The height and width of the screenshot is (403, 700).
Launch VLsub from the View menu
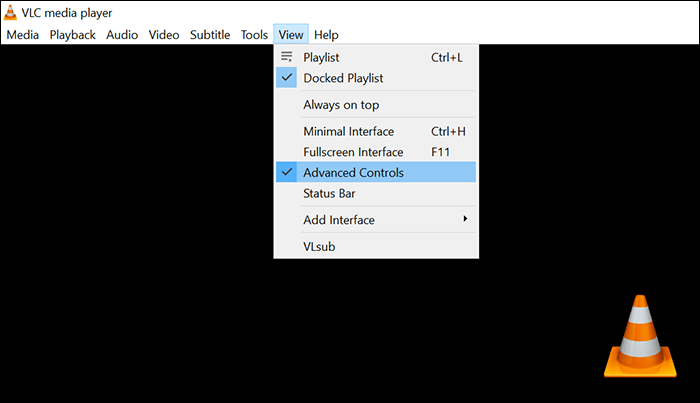(x=319, y=246)
